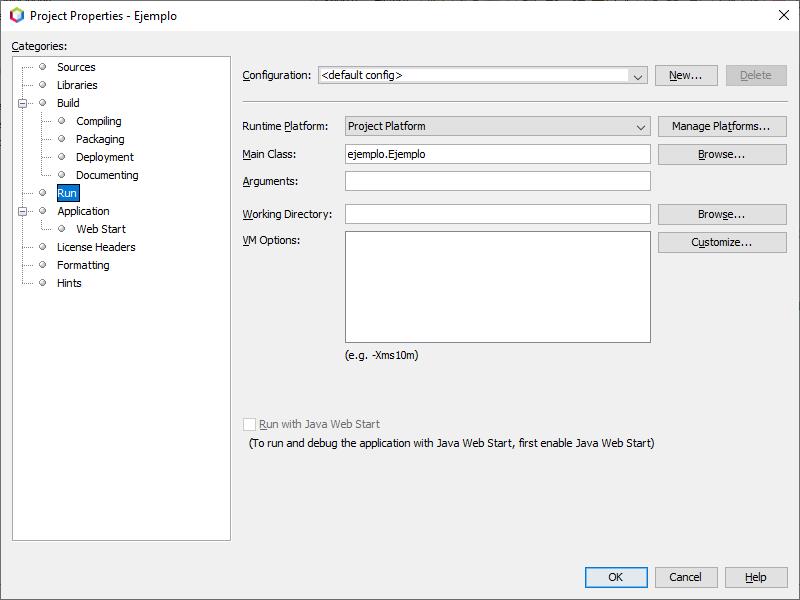Click the Build bullet icon
The image size is (800, 600).
pos(43,103)
